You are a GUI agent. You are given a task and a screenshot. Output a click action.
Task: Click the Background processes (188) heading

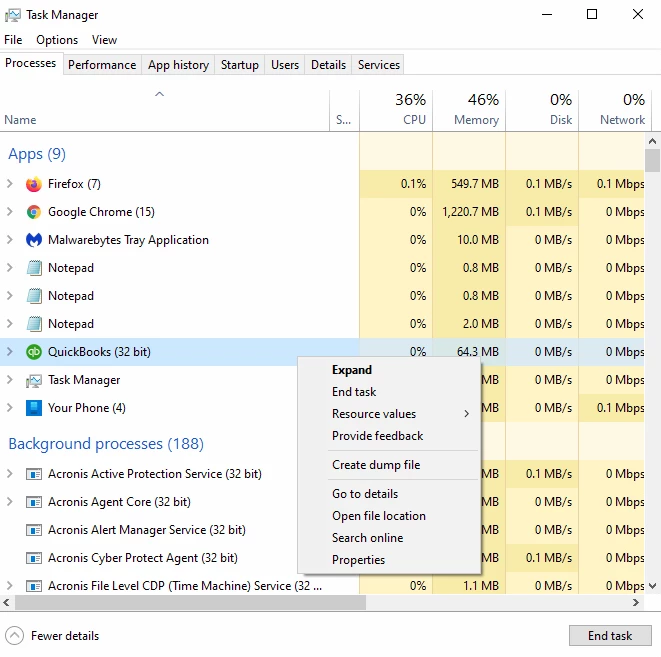[x=106, y=444]
